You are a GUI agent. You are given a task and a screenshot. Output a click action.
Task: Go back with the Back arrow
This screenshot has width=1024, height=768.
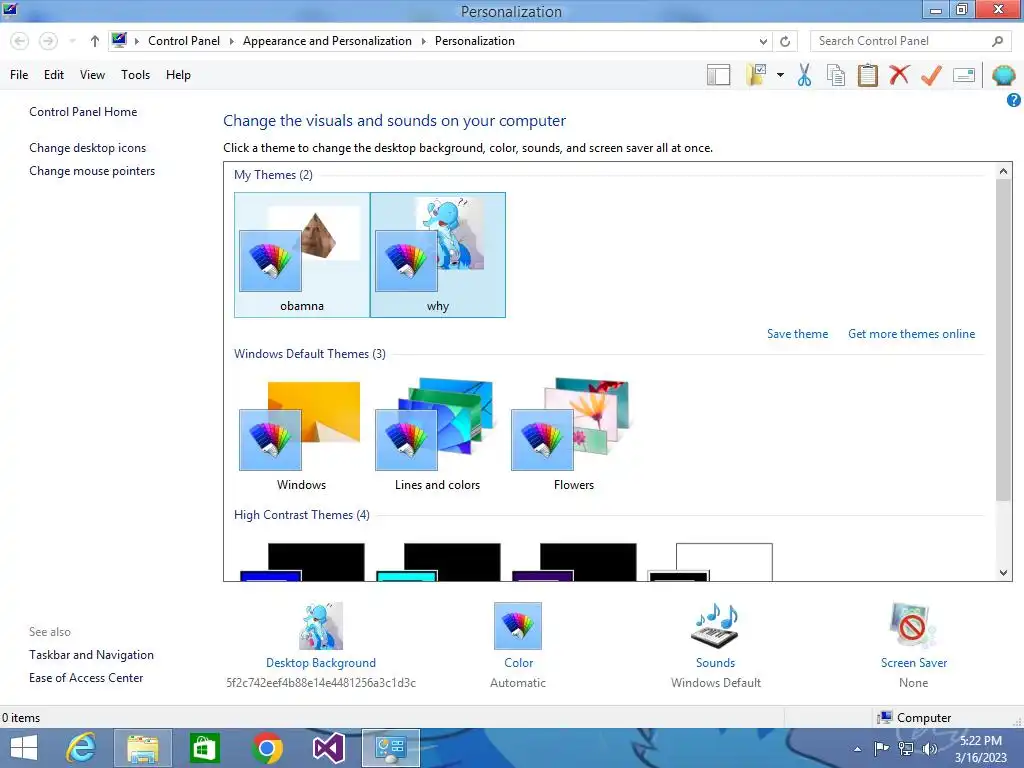20,41
